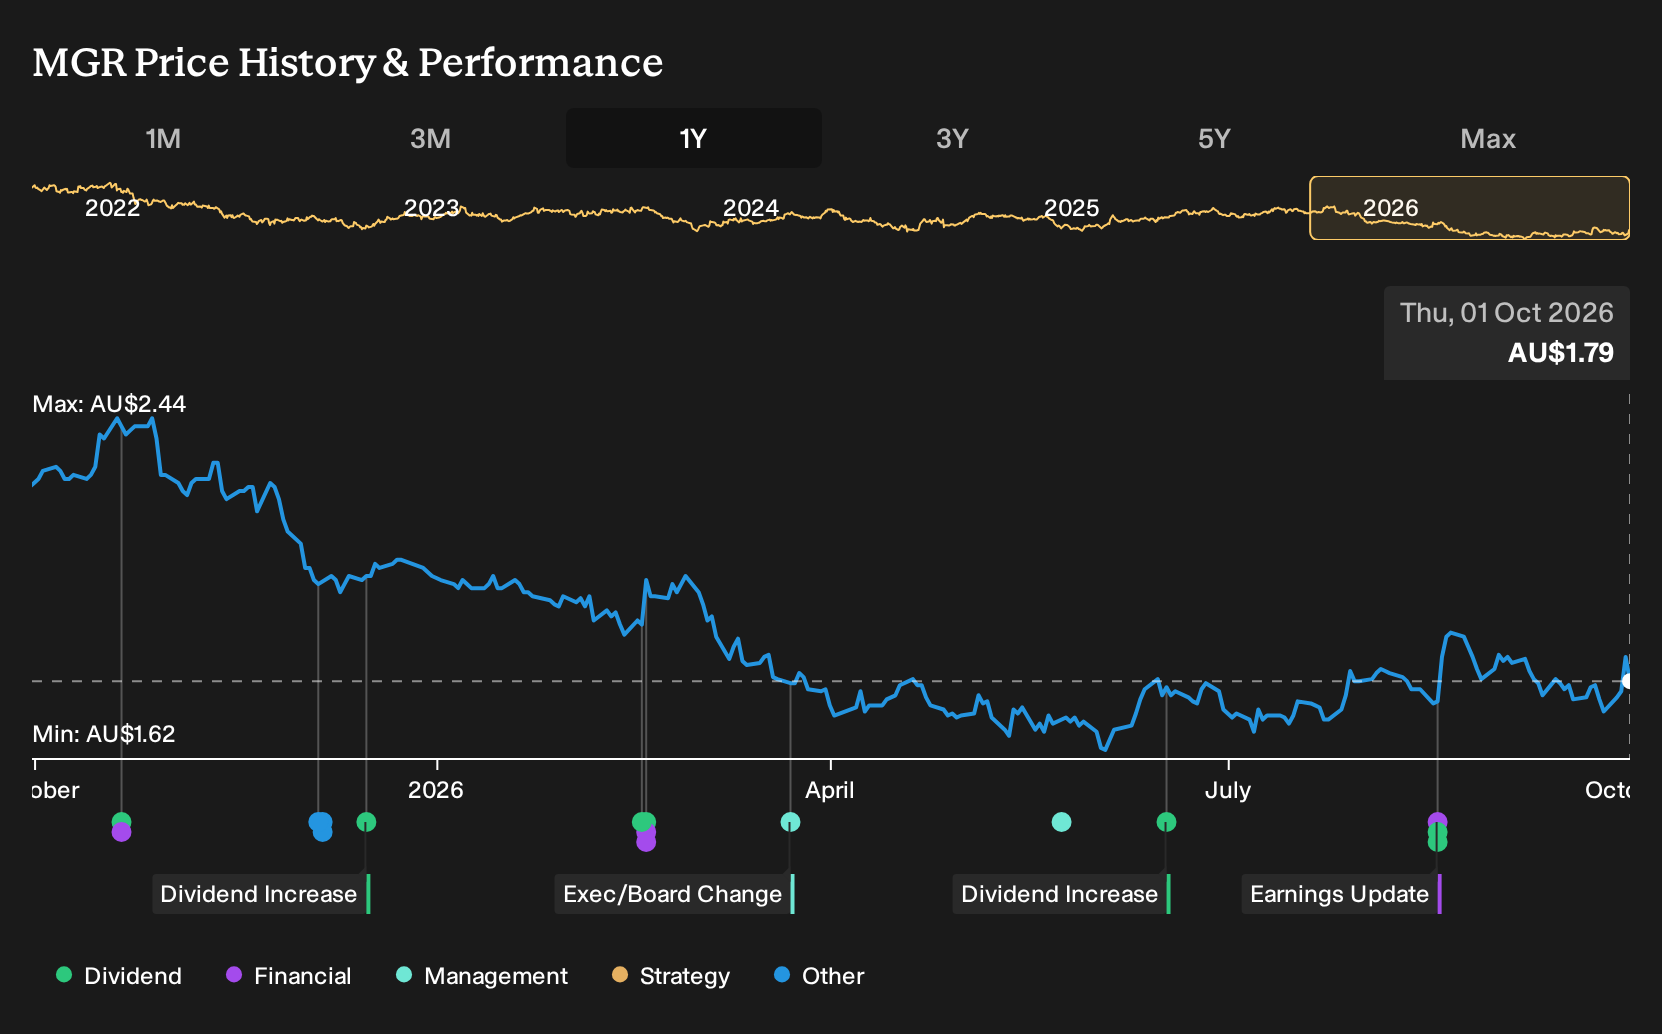Click the 2024 label on overview timeline
The image size is (1662, 1034).
pyautogui.click(x=751, y=208)
